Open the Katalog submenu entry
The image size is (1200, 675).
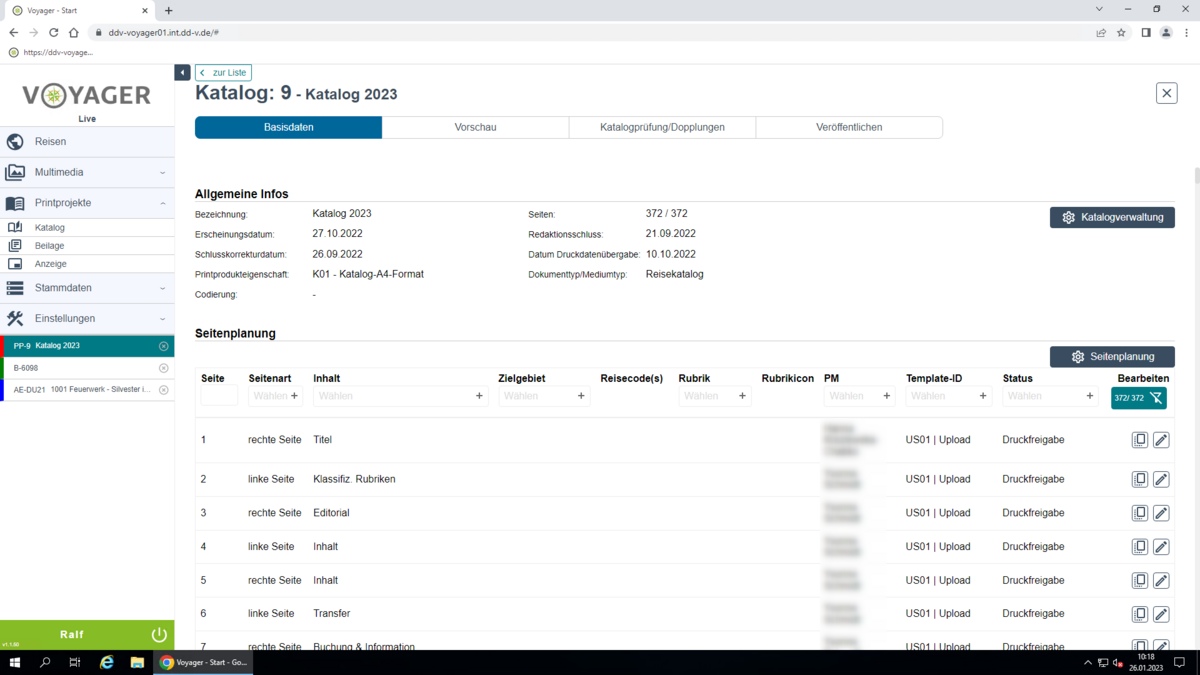[87, 228]
